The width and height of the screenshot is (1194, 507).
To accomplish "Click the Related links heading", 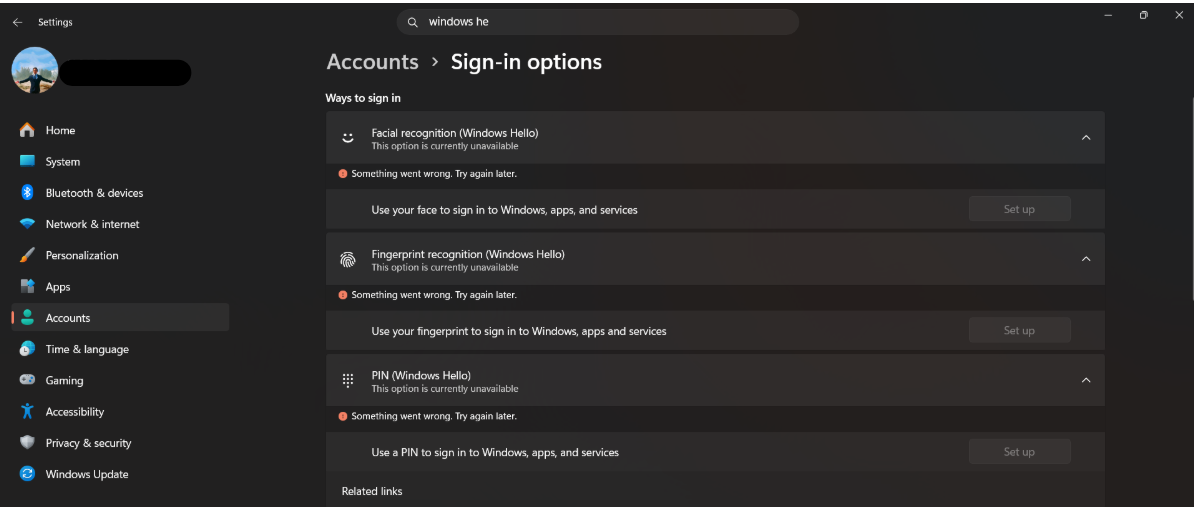I will tap(372, 491).
